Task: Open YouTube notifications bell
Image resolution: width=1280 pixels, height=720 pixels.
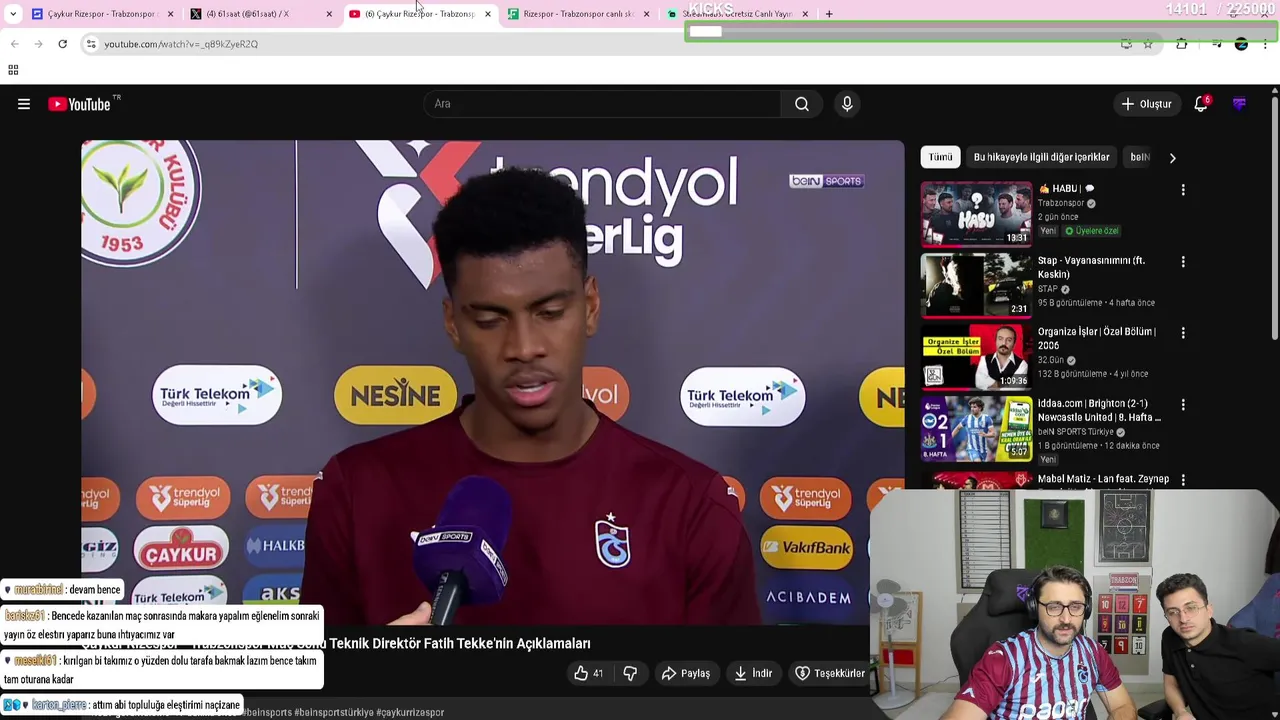Action: coord(1201,104)
